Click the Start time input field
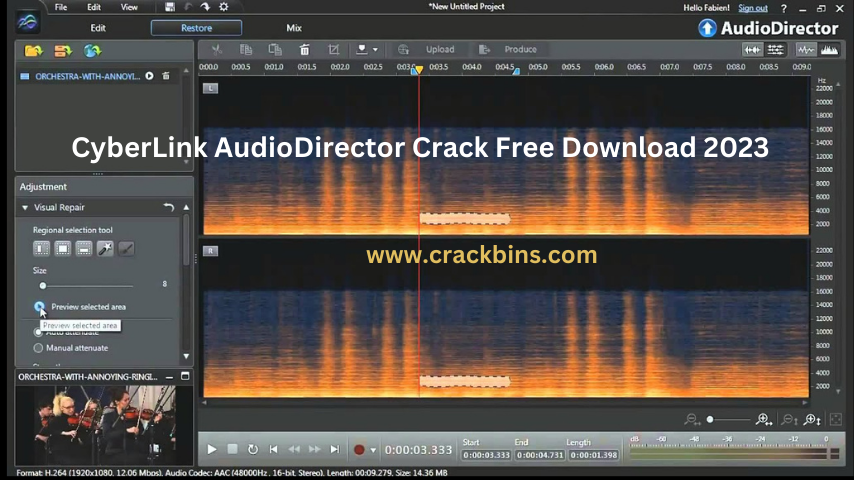This screenshot has width=854, height=480. pos(486,455)
